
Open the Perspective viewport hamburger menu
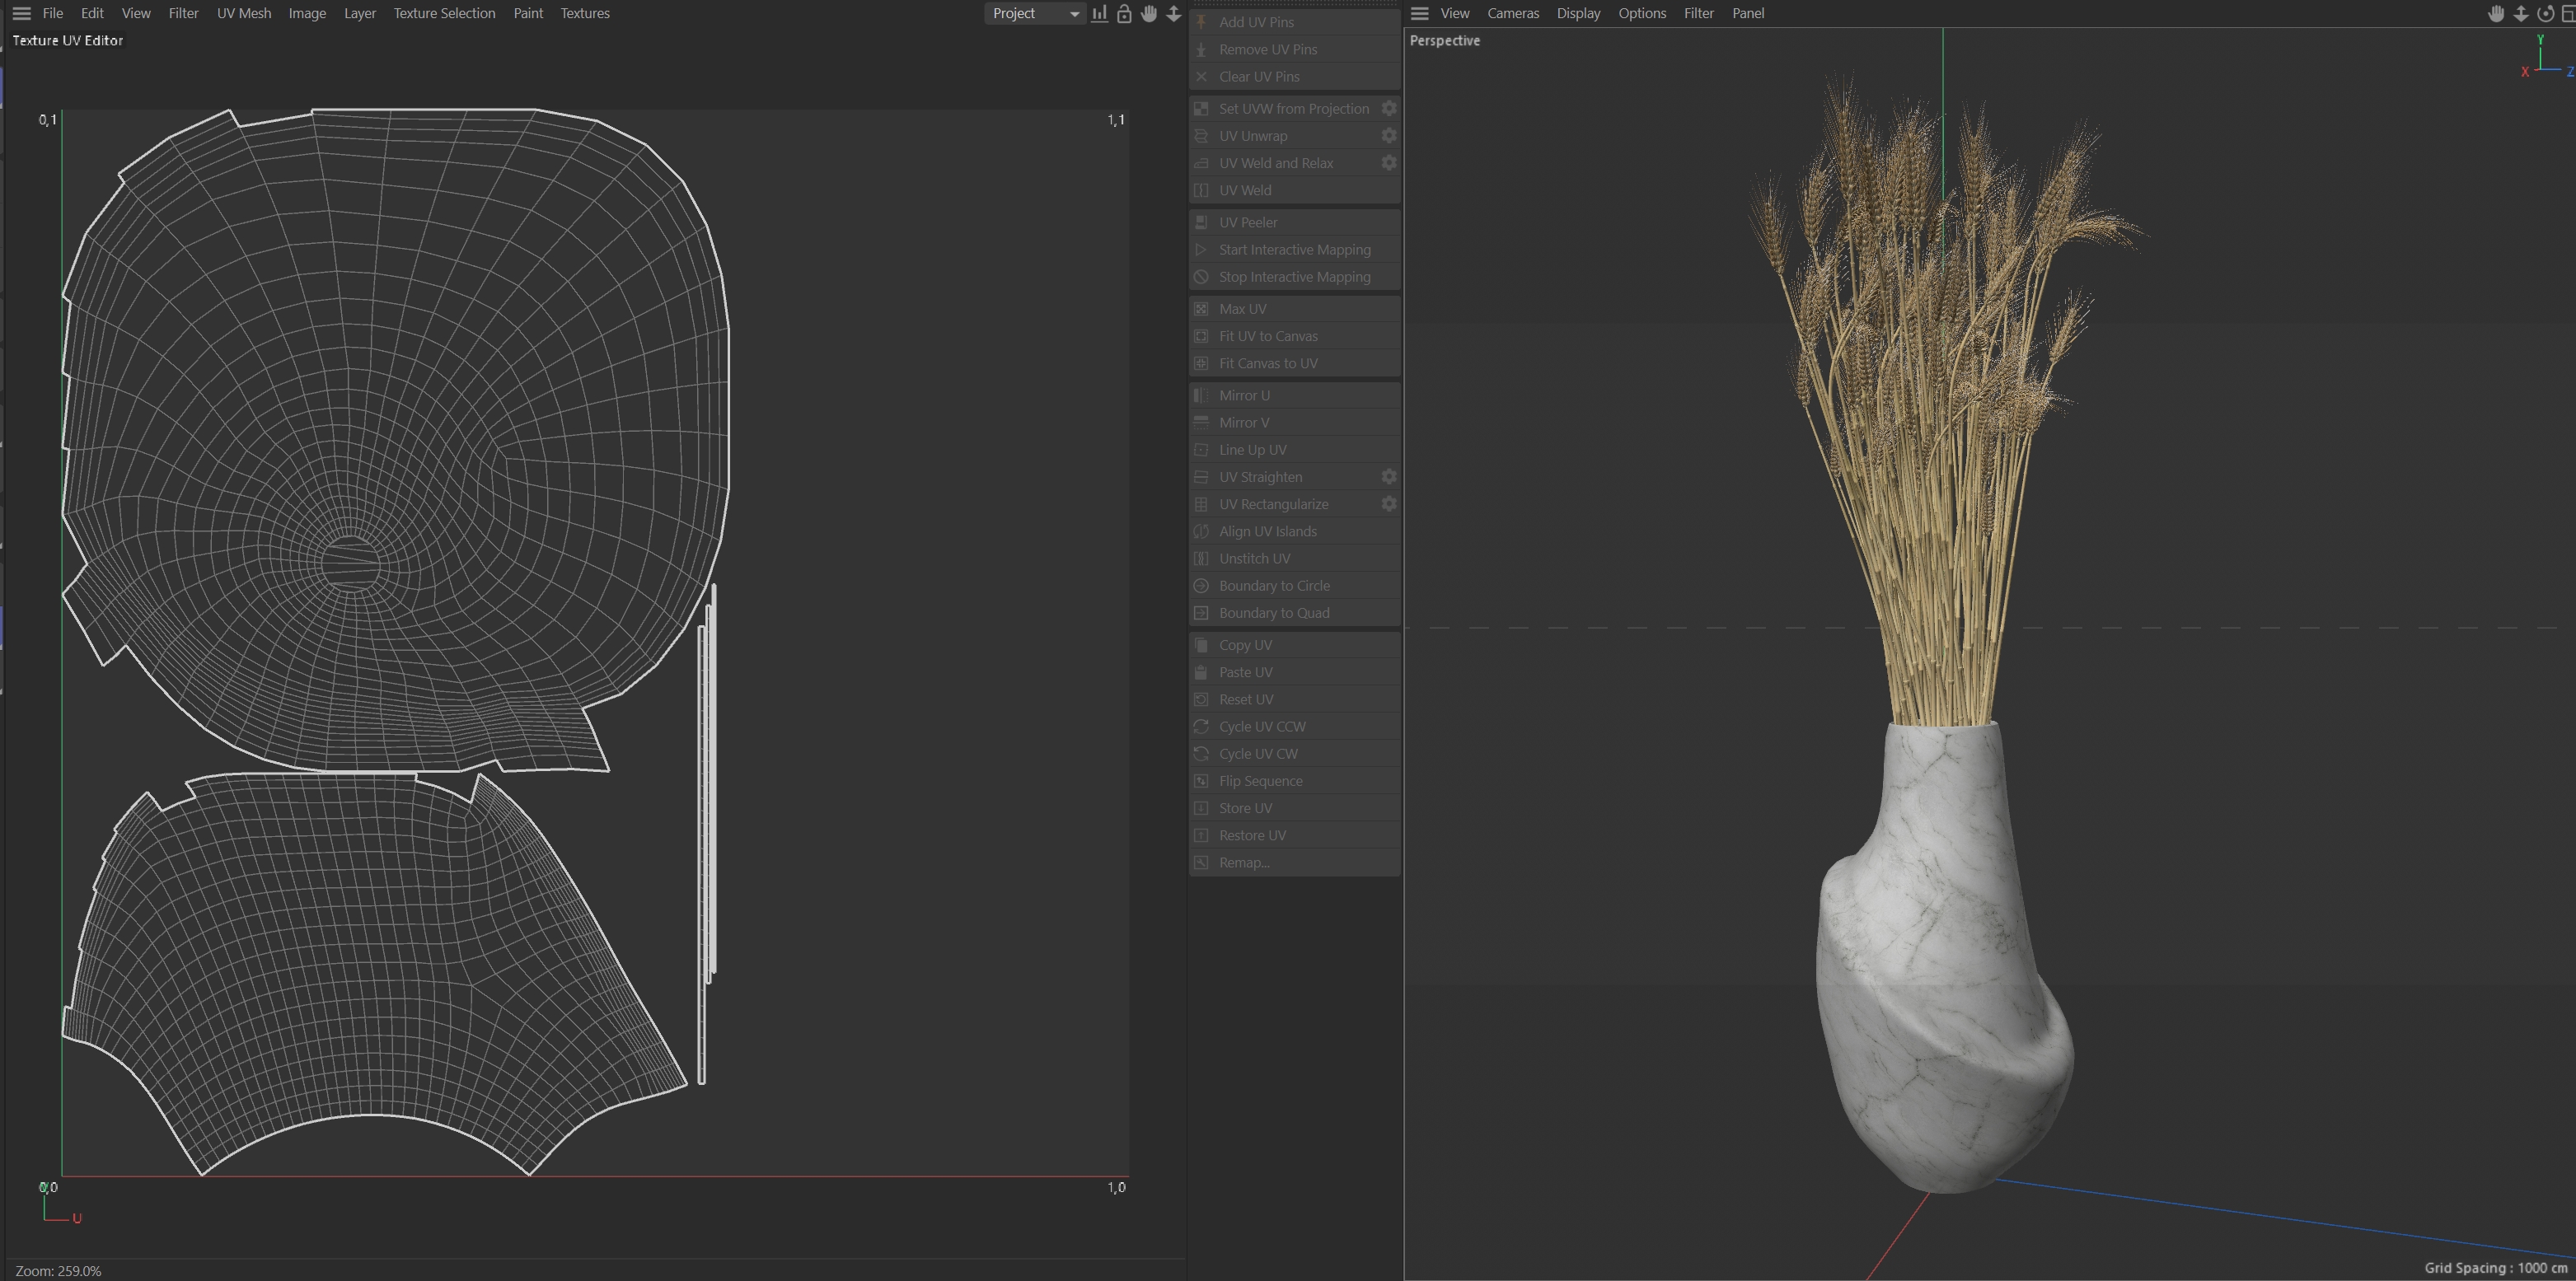click(1419, 14)
